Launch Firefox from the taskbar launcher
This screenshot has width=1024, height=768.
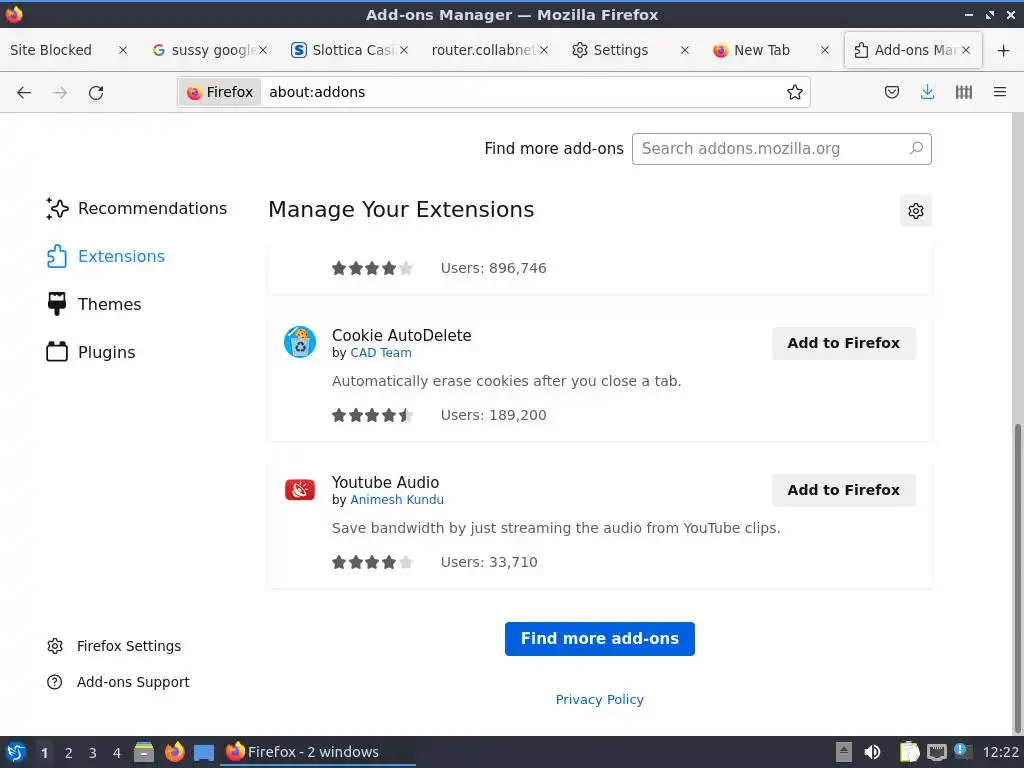pyautogui.click(x=174, y=752)
